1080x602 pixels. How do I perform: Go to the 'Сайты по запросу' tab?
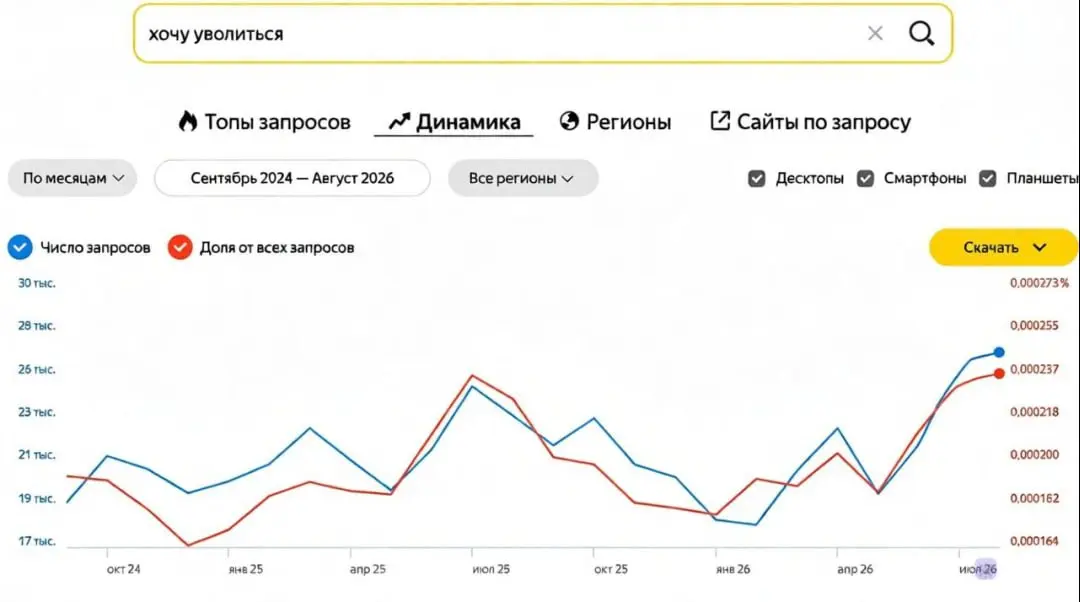[x=810, y=122]
